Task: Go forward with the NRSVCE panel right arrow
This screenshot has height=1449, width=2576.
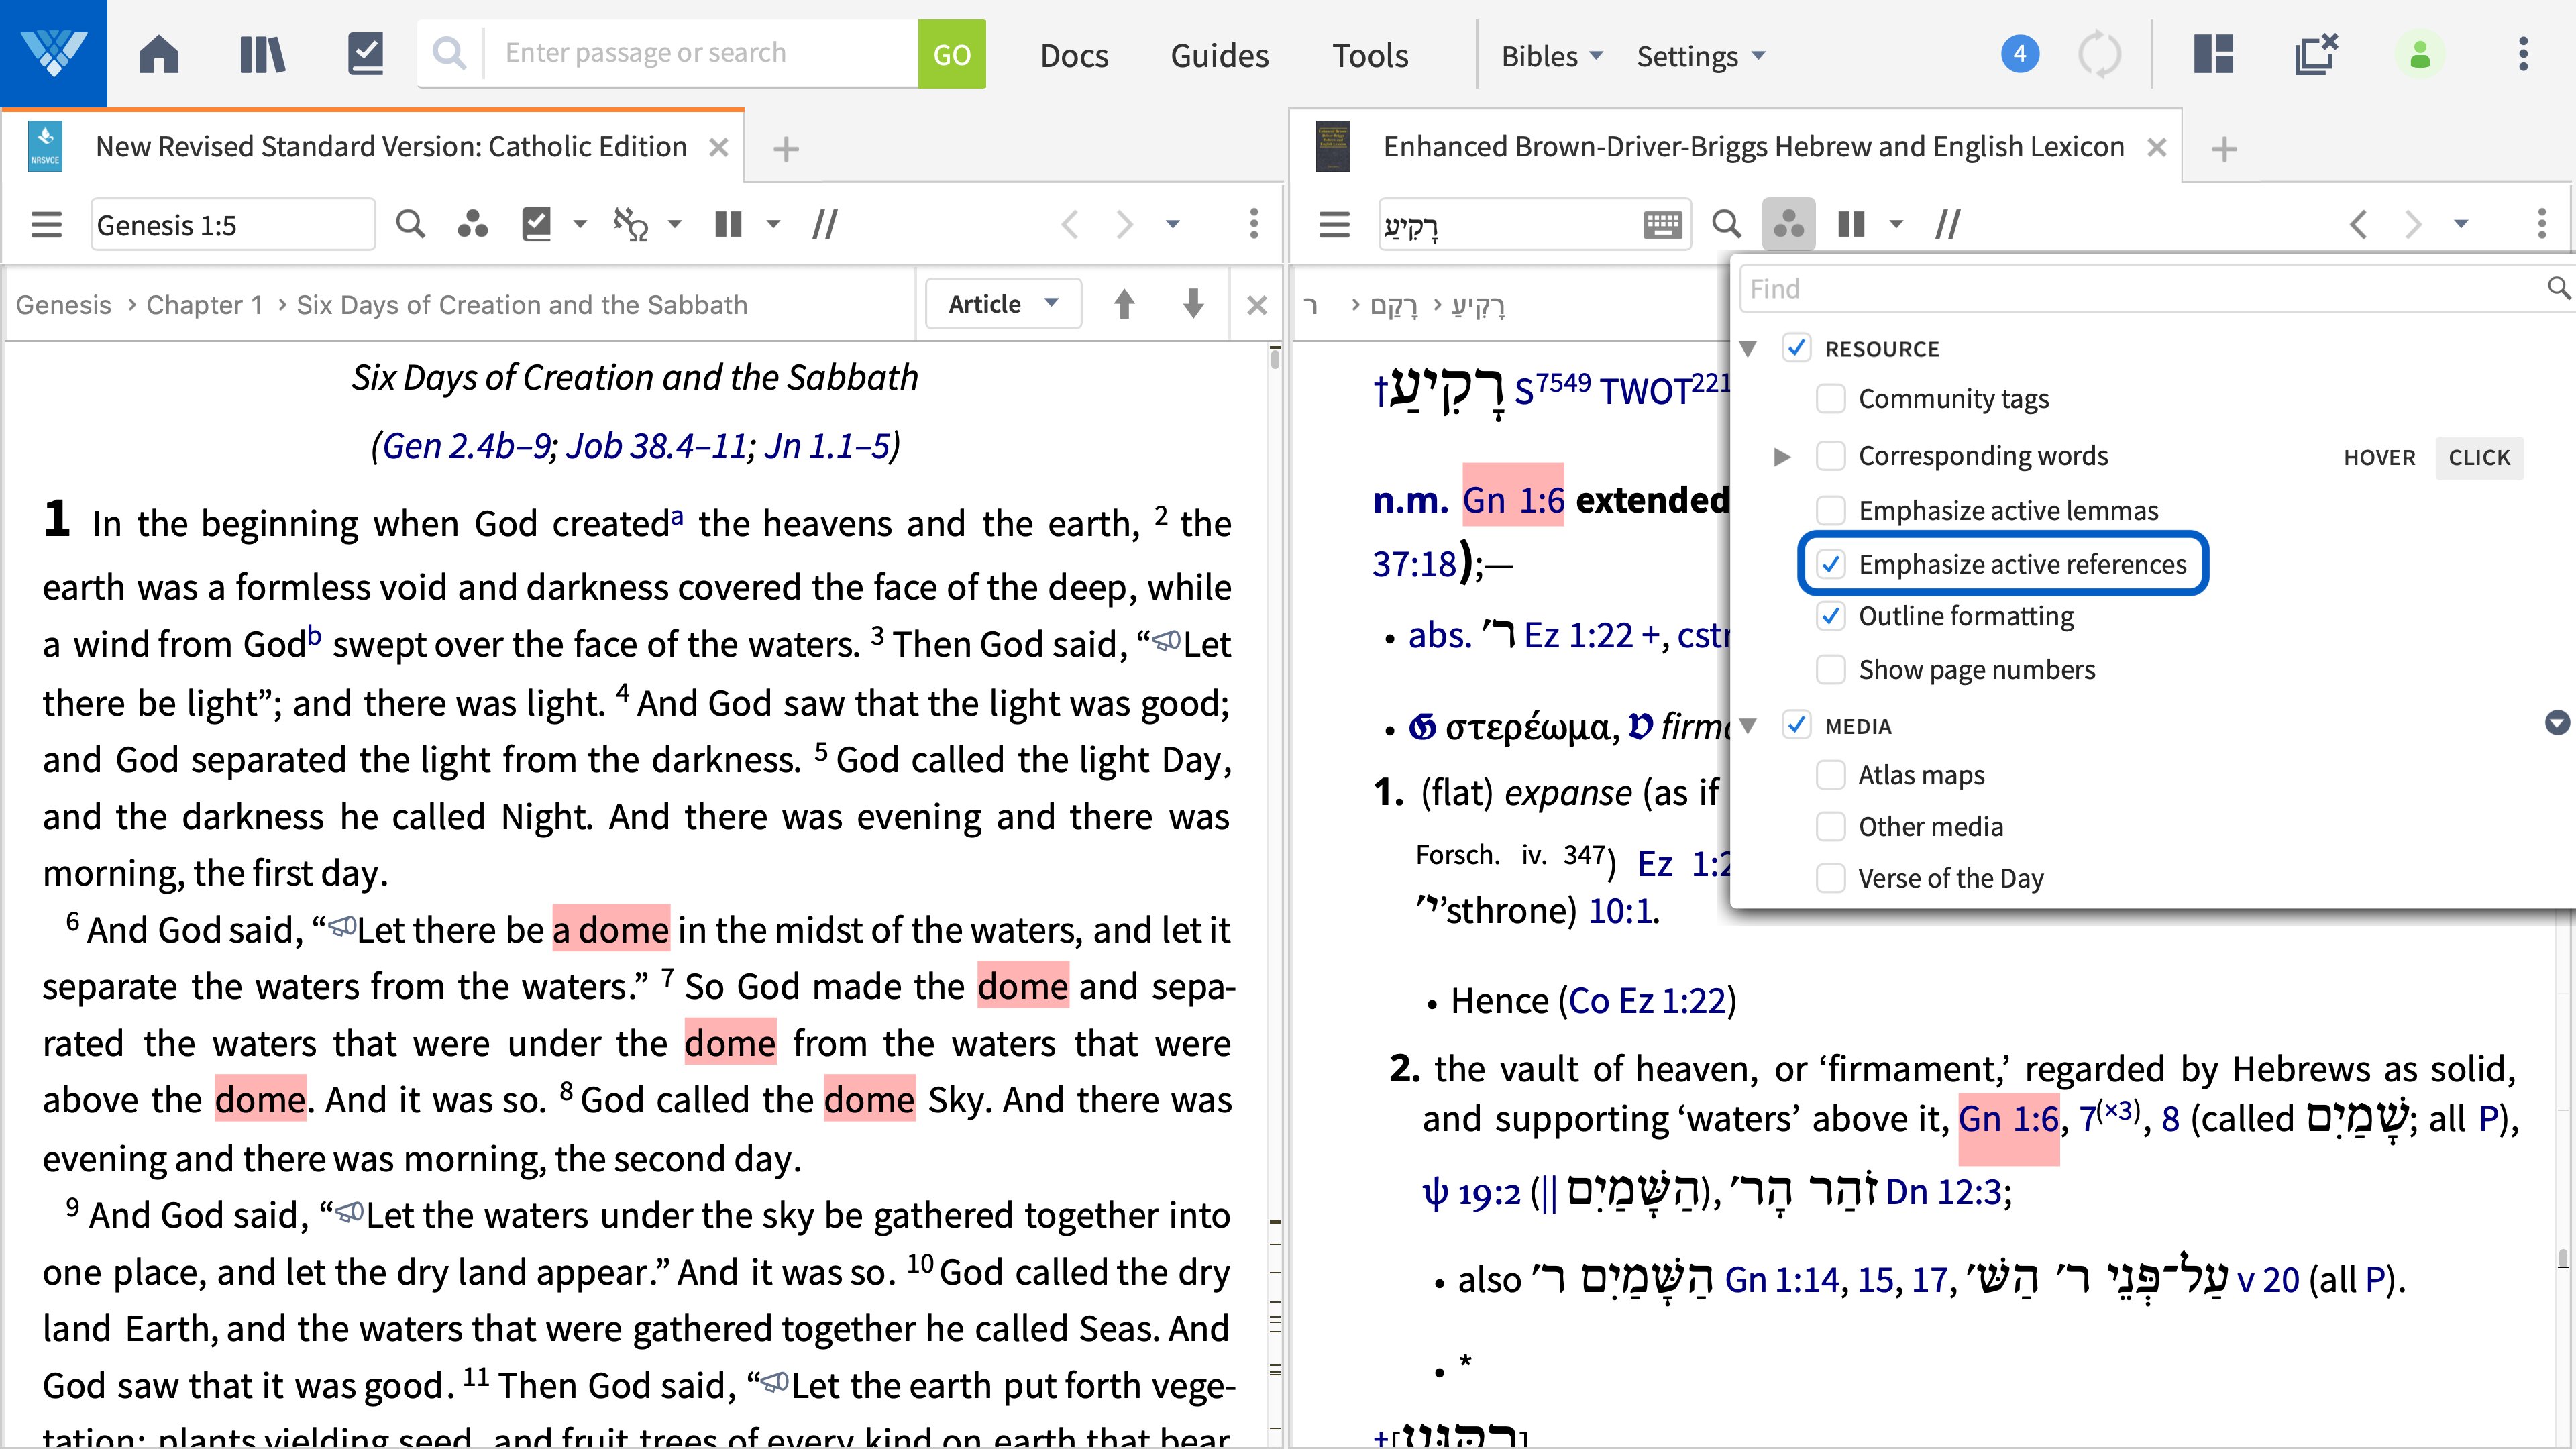Action: 1124,224
